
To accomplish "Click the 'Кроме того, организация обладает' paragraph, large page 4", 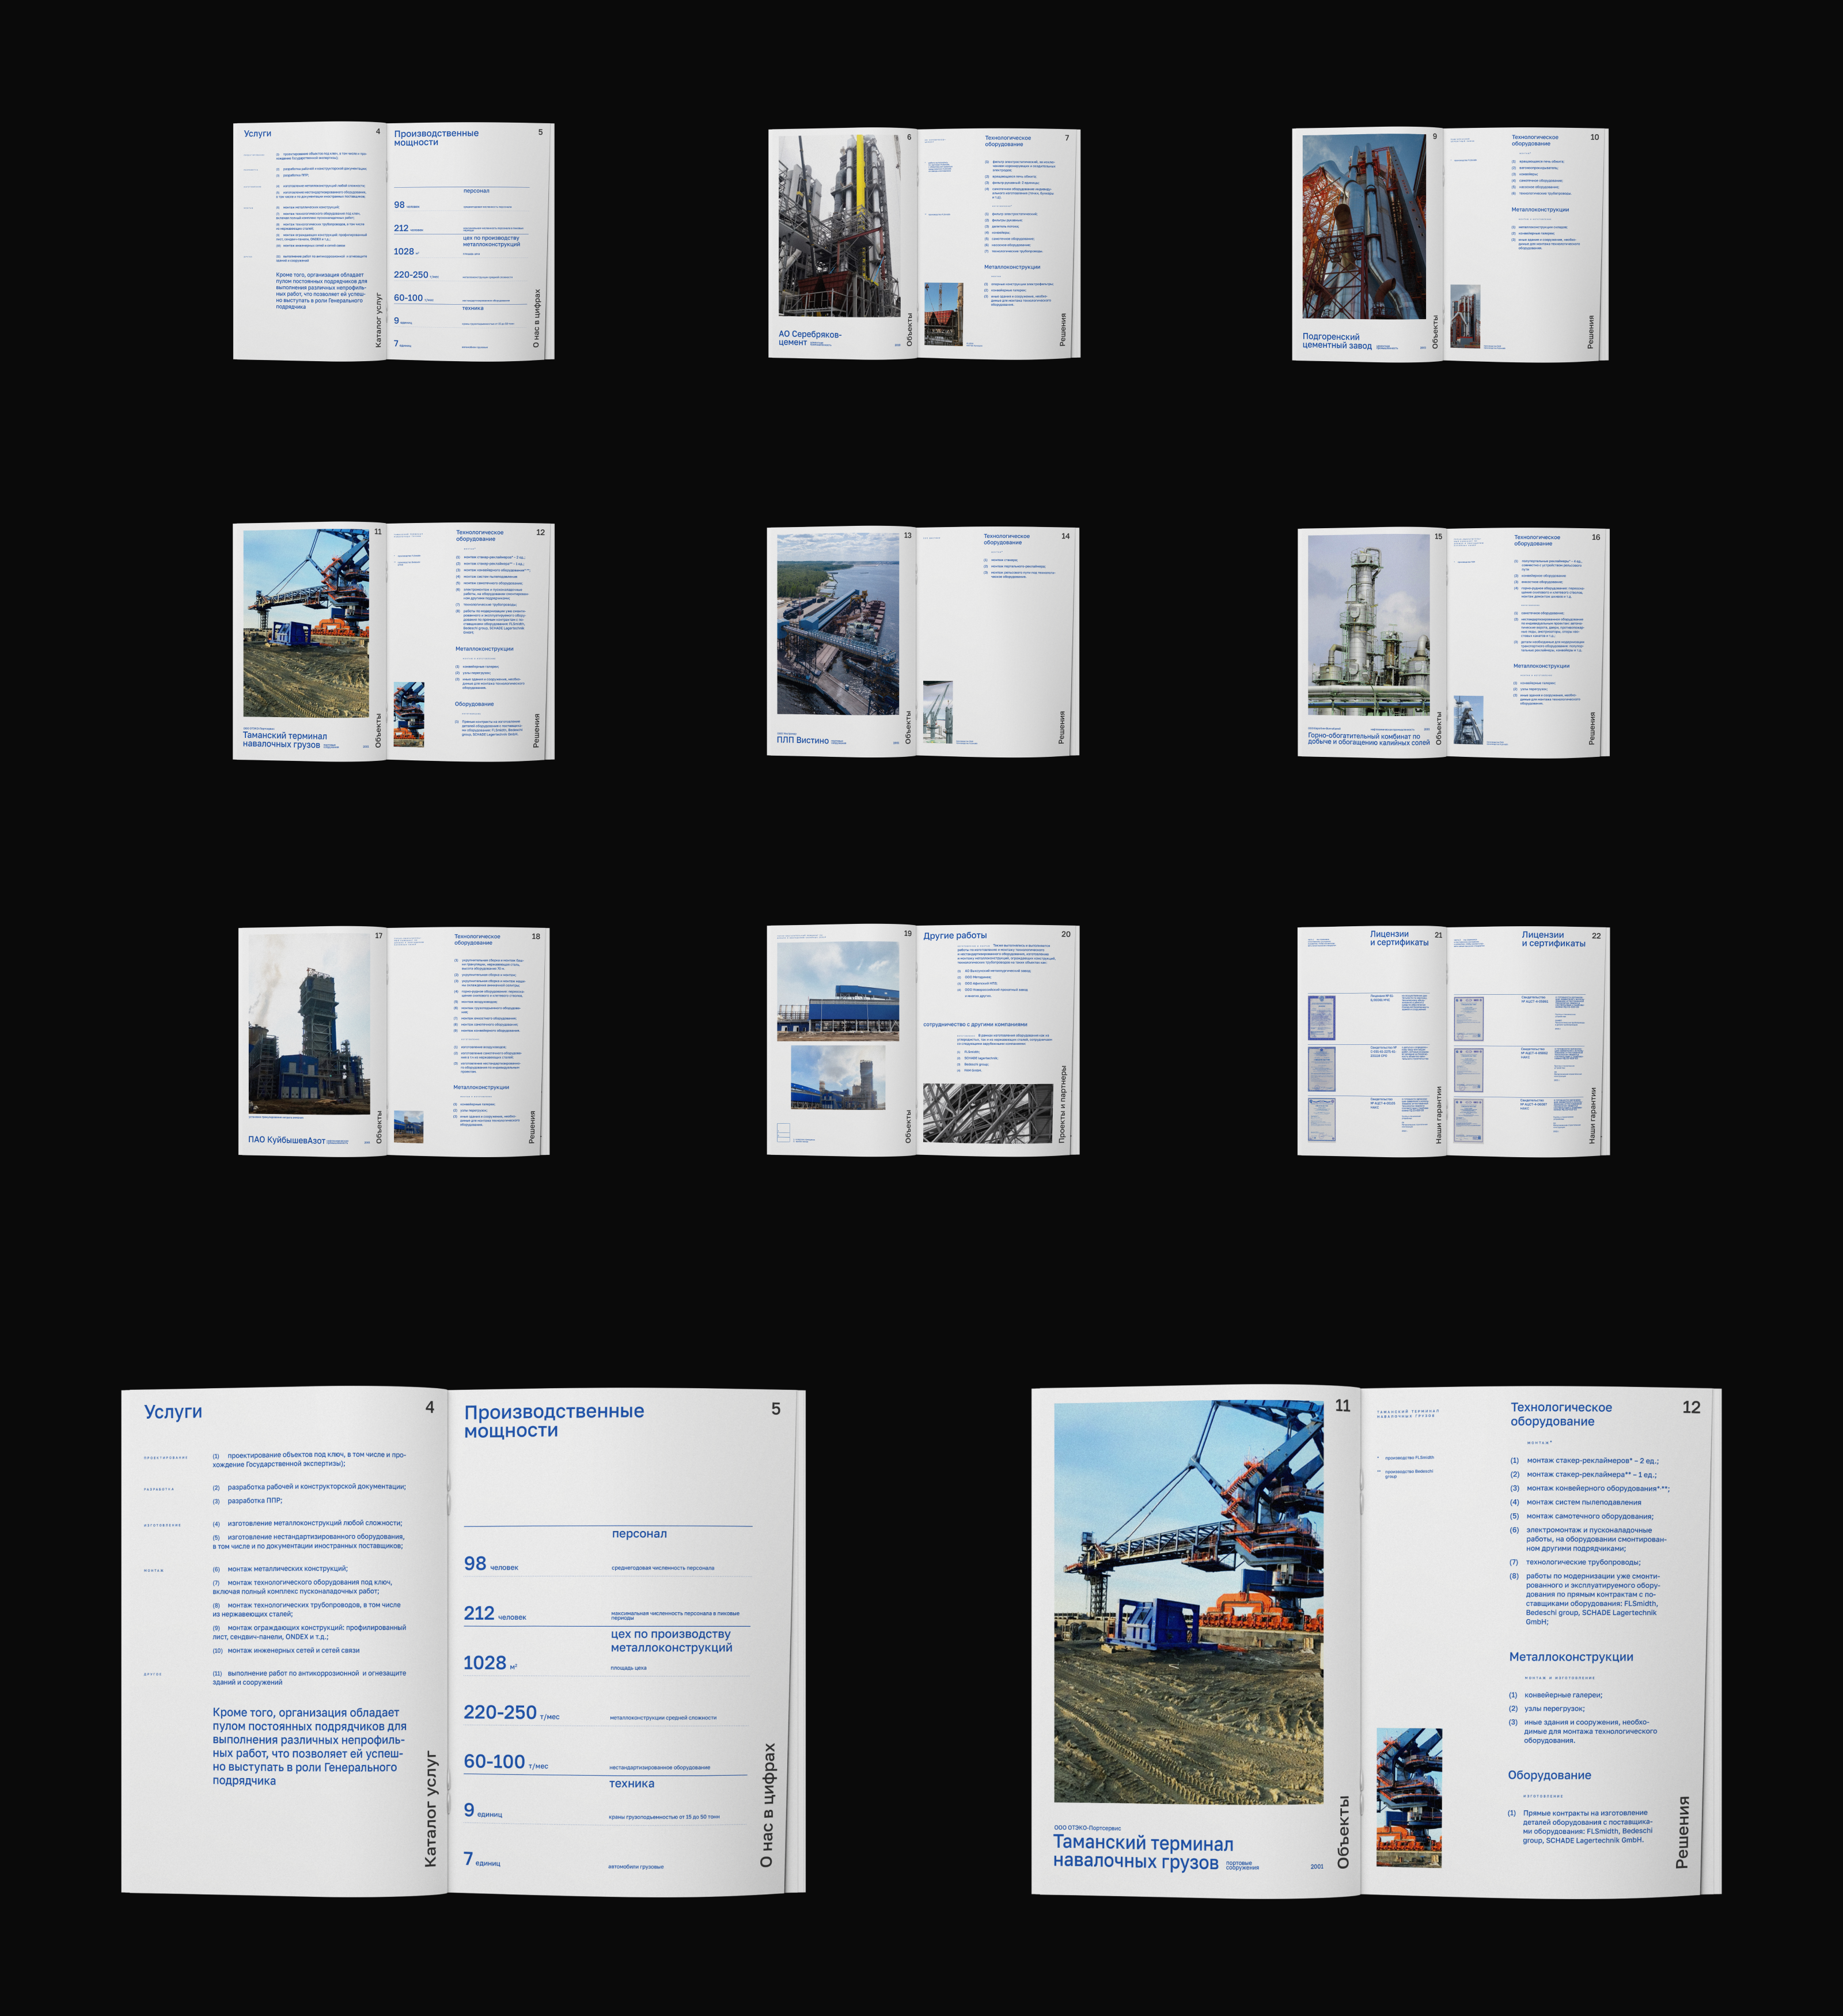I will click(309, 1746).
